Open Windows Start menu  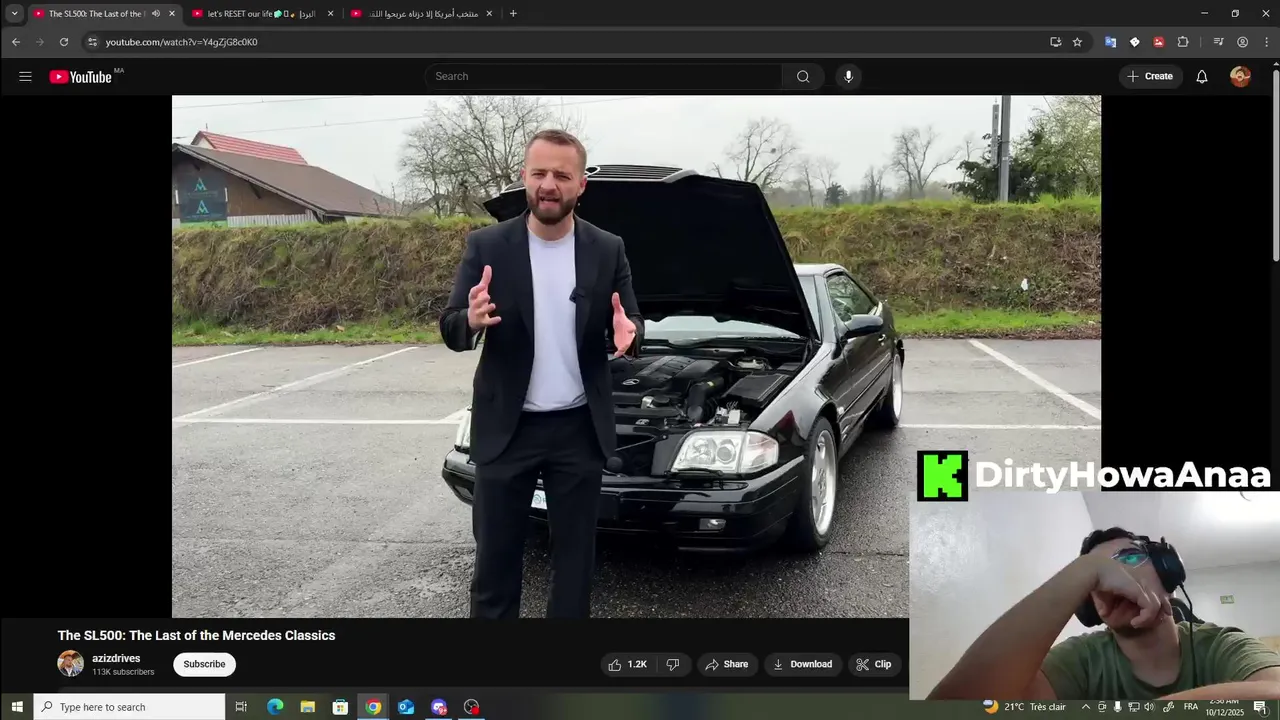[x=17, y=707]
